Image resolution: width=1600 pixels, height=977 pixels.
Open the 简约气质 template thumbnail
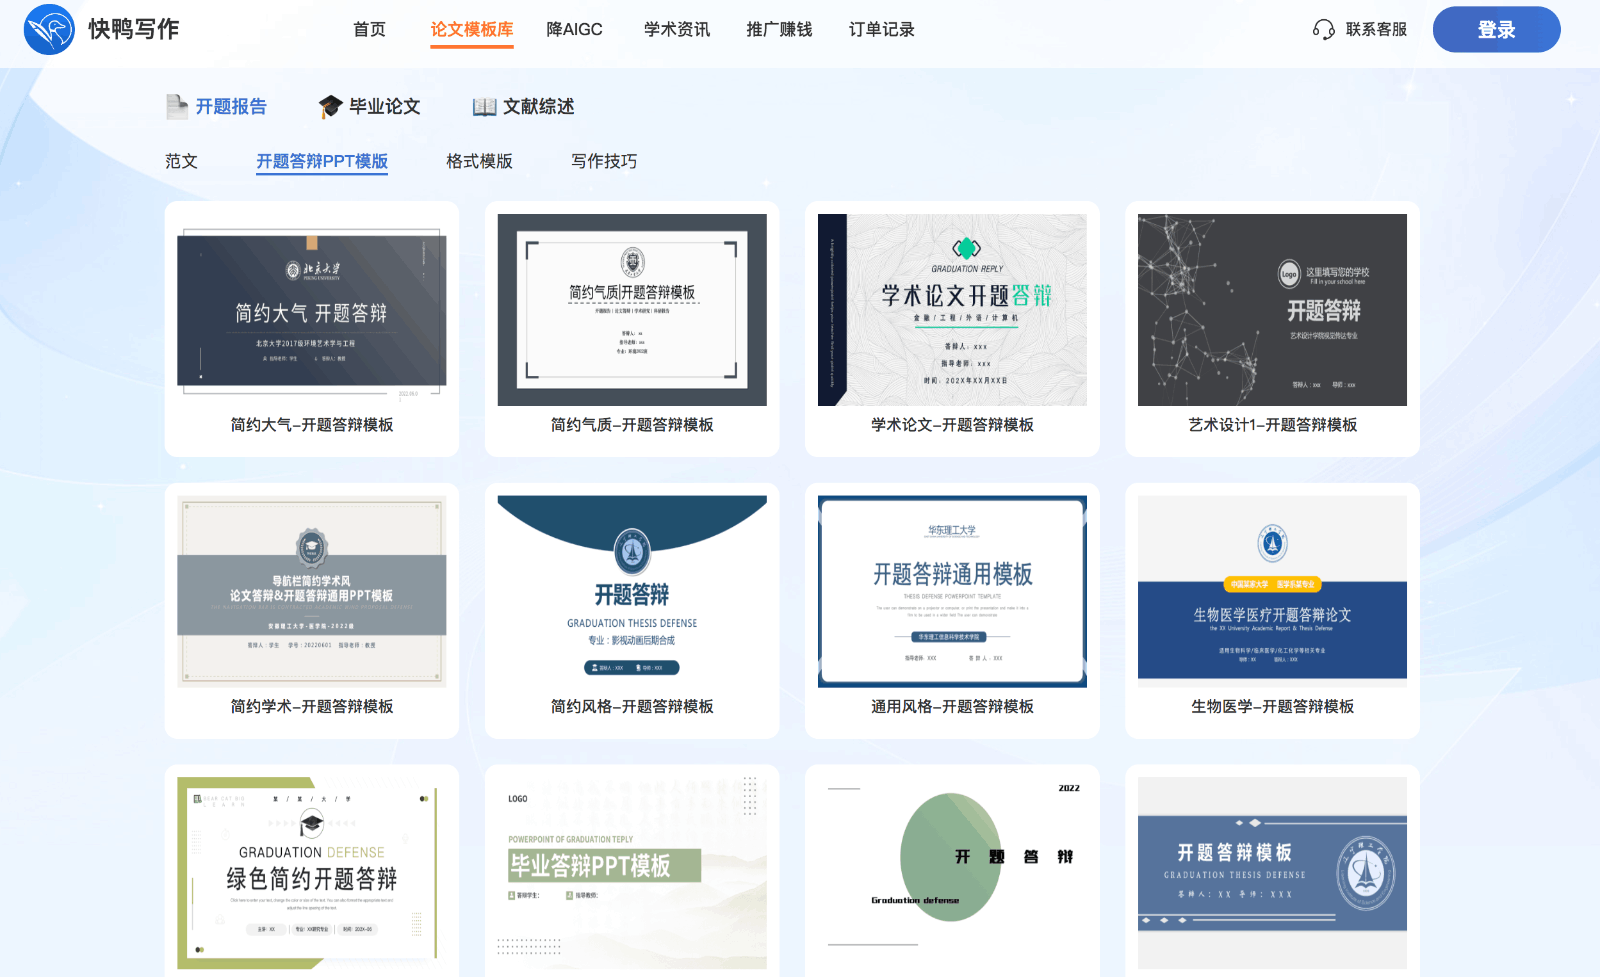click(x=632, y=310)
